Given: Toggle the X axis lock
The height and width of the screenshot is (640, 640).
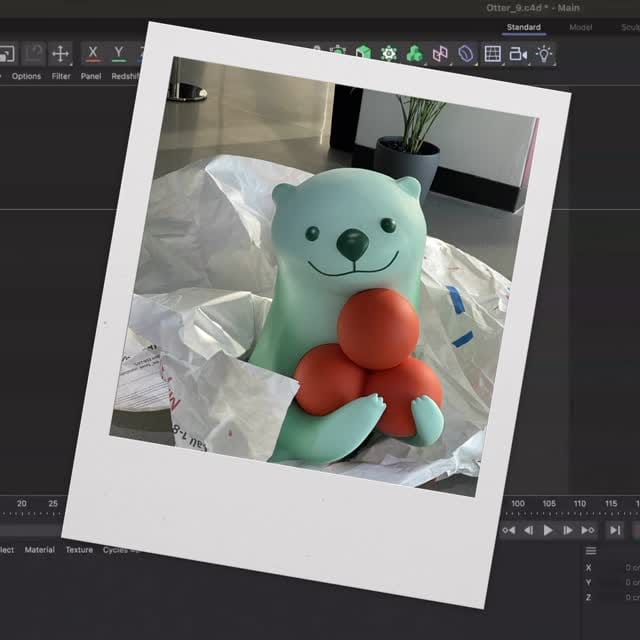Looking at the screenshot, I should [93, 53].
